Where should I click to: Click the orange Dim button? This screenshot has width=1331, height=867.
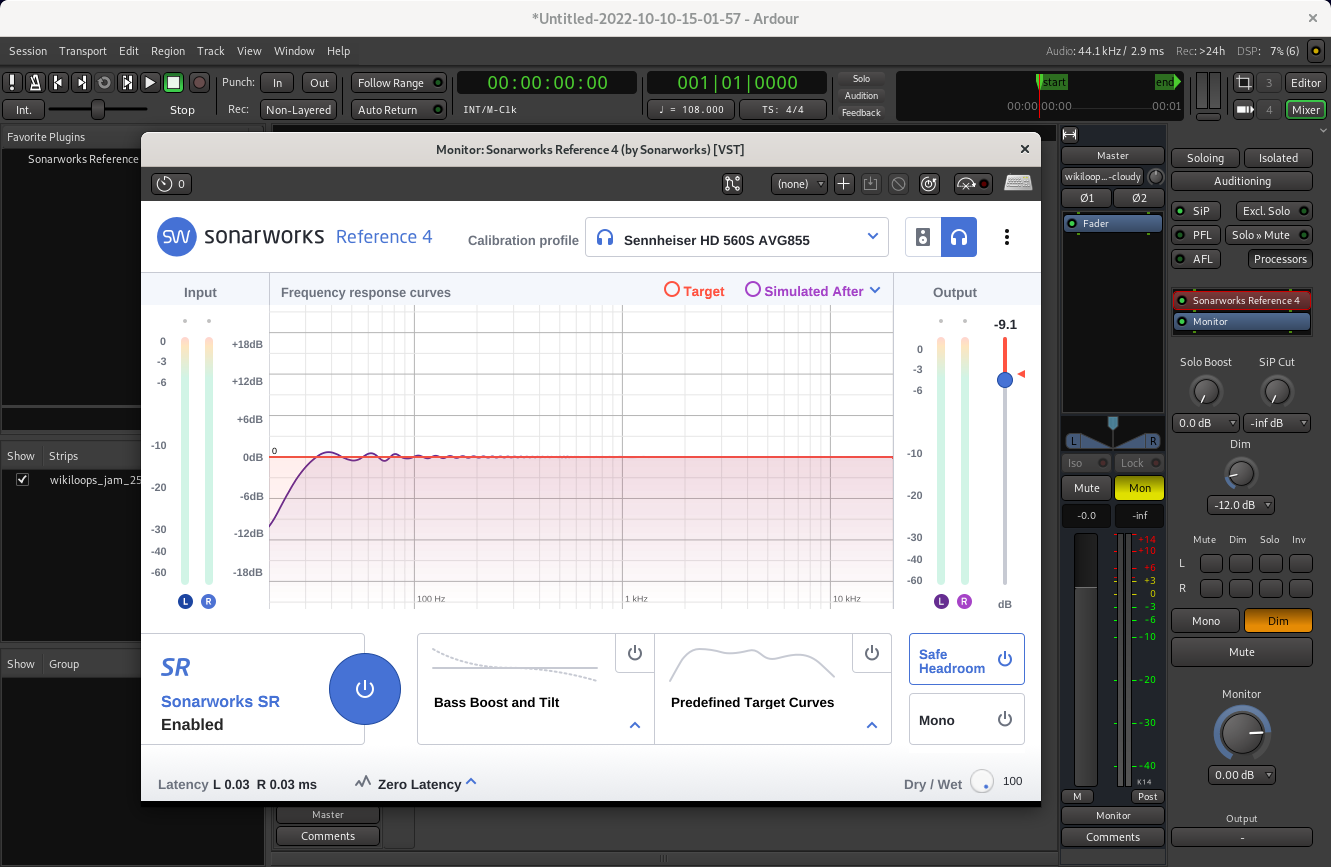[x=1278, y=621]
